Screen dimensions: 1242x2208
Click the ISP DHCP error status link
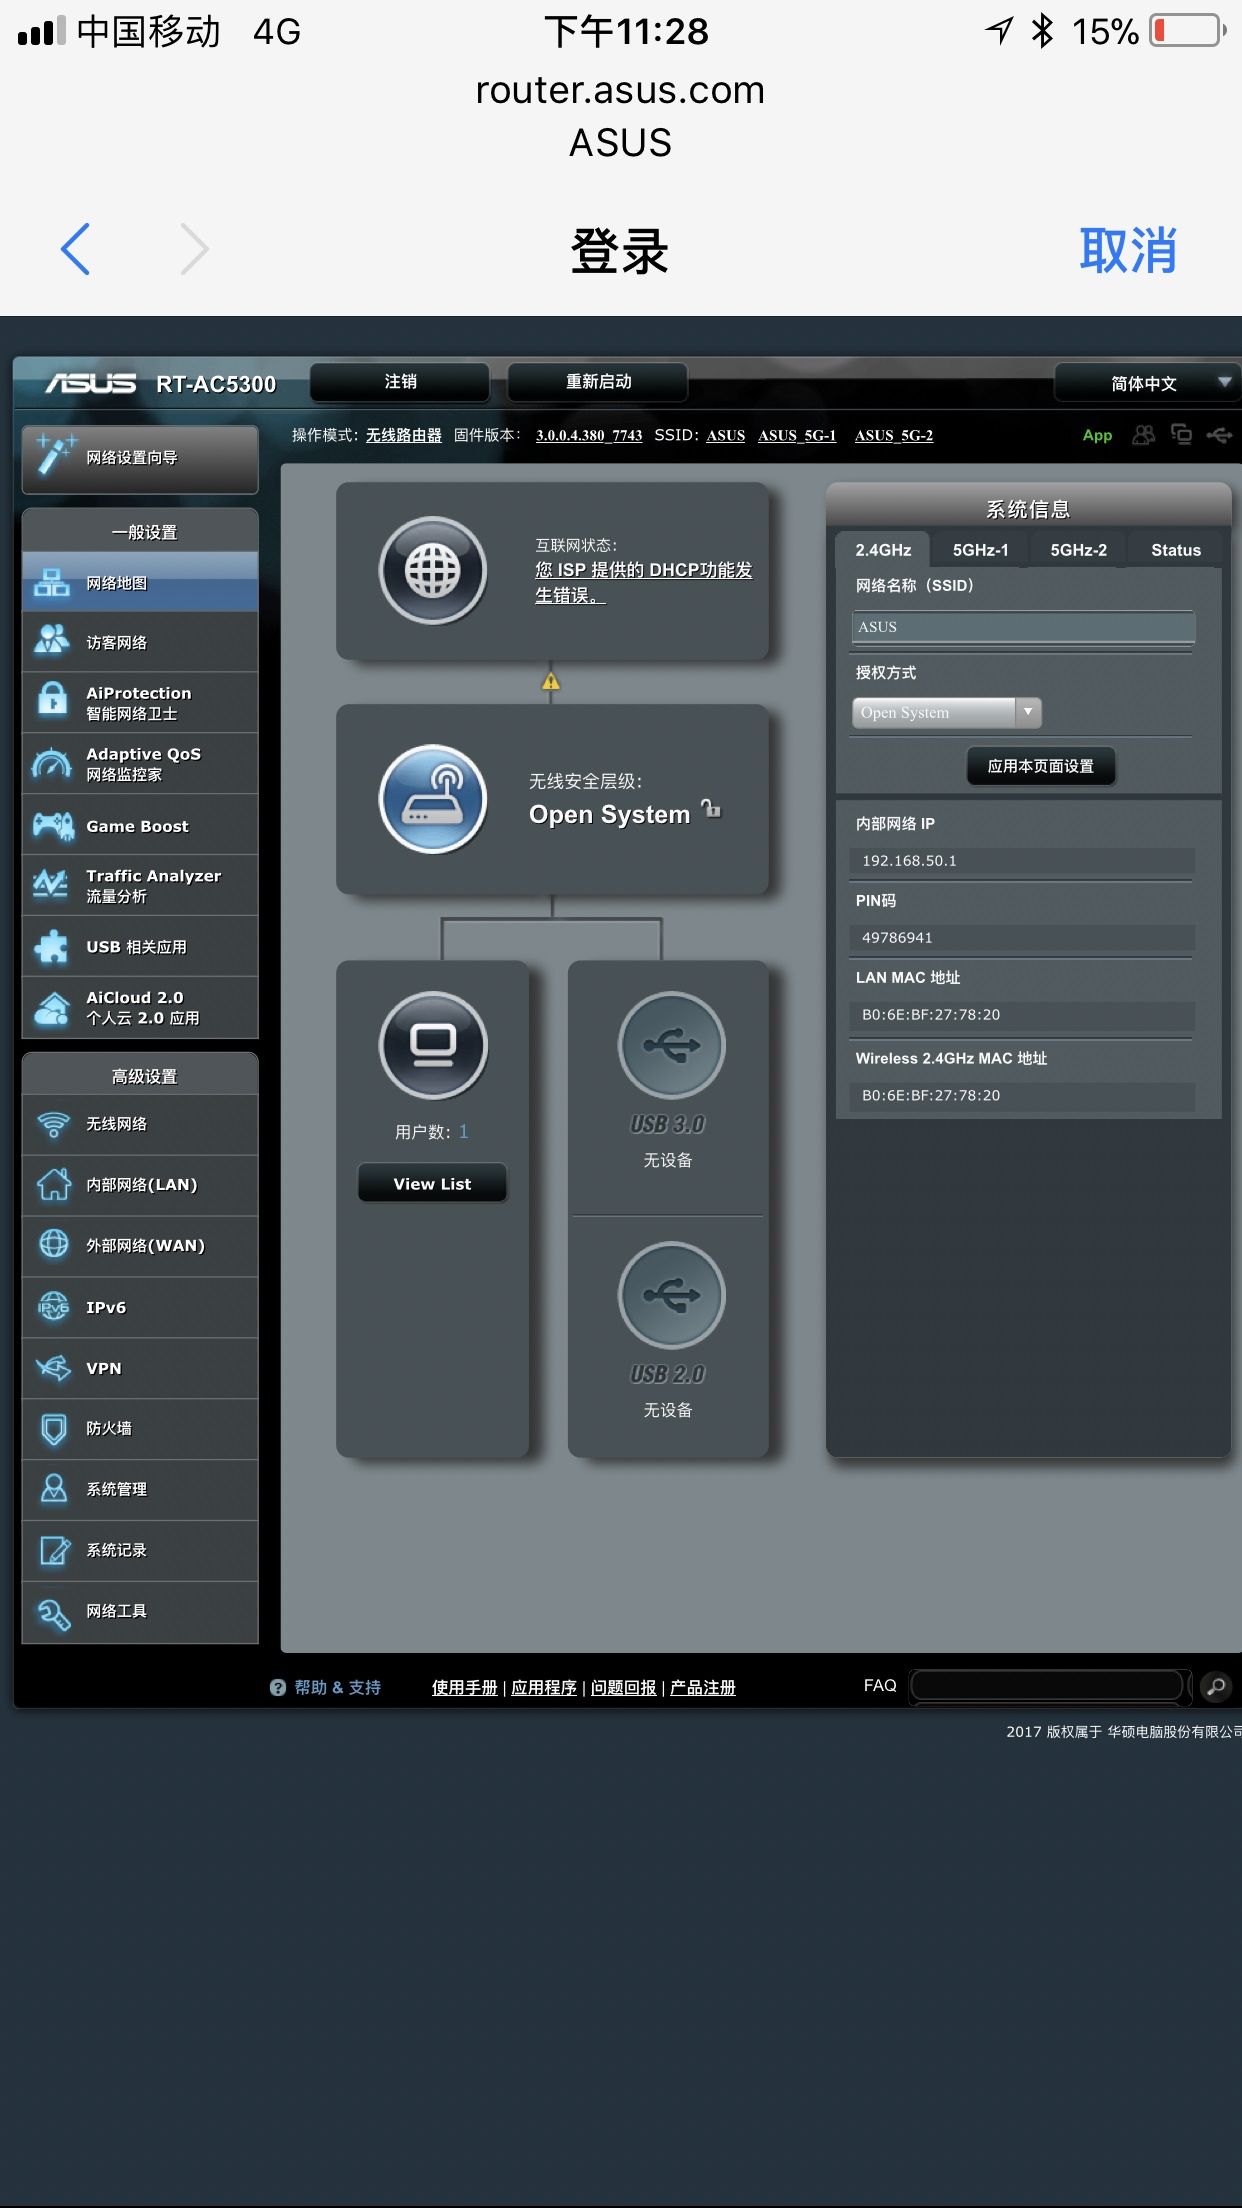tap(643, 582)
